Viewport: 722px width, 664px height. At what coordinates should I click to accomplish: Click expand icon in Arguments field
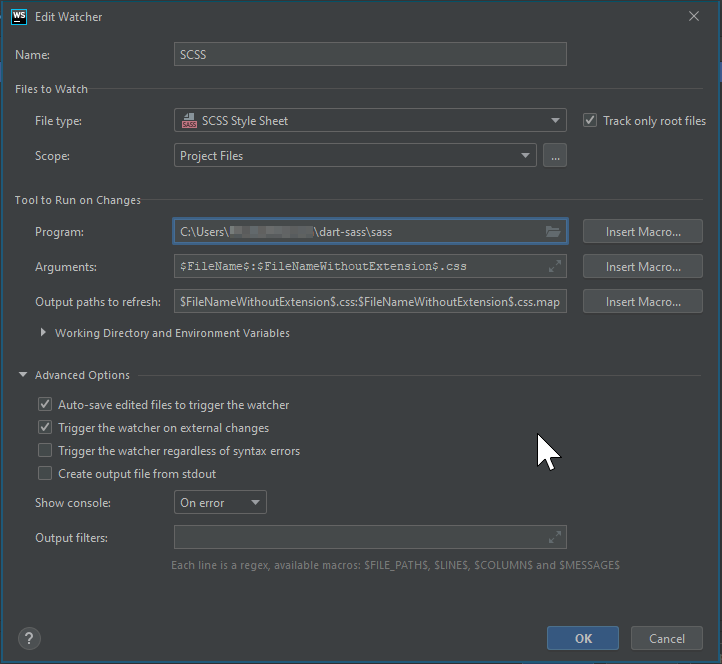555,267
